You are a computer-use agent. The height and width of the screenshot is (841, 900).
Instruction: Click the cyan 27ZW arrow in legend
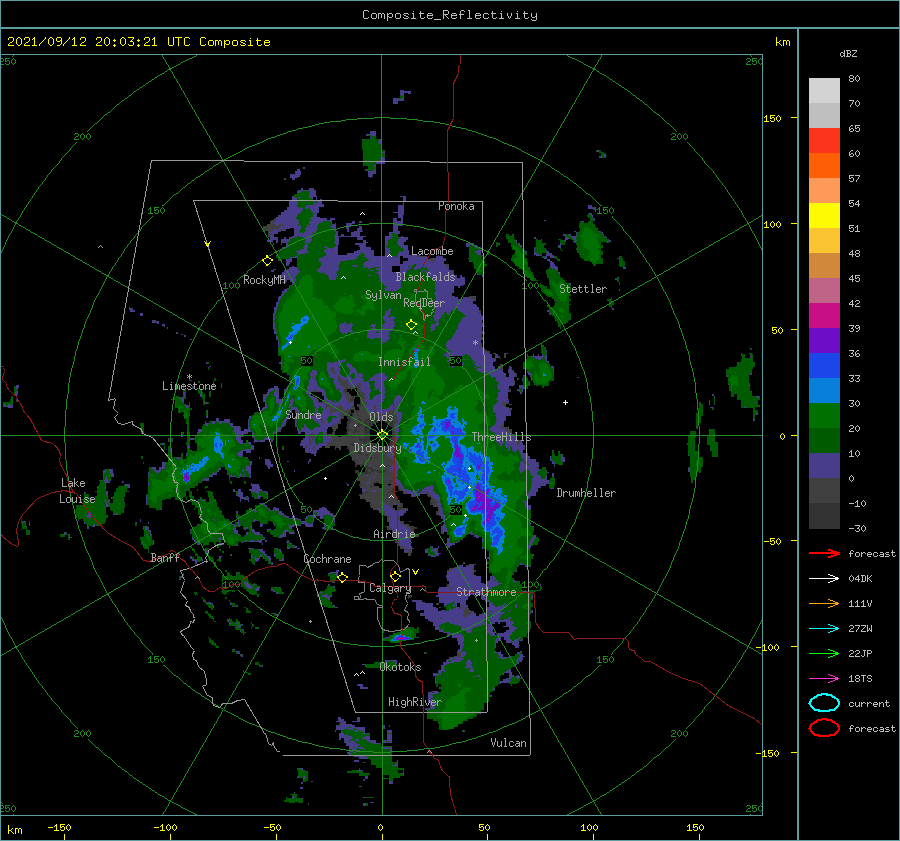coord(824,629)
